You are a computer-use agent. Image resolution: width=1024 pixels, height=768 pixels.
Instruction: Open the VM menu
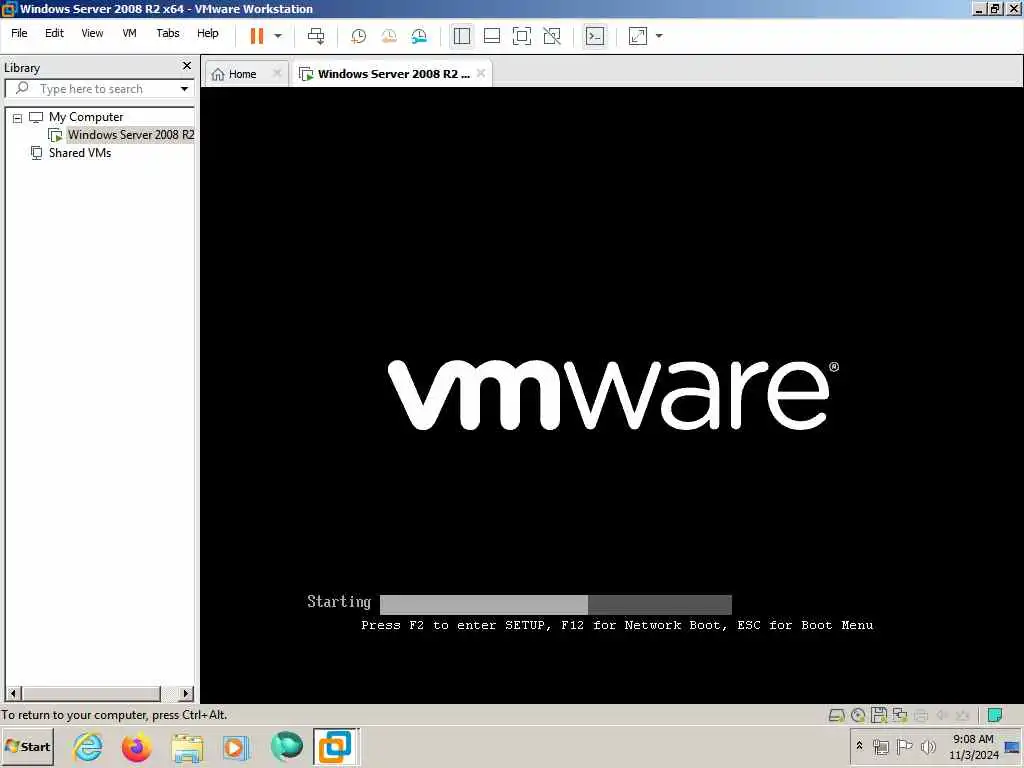(x=129, y=33)
